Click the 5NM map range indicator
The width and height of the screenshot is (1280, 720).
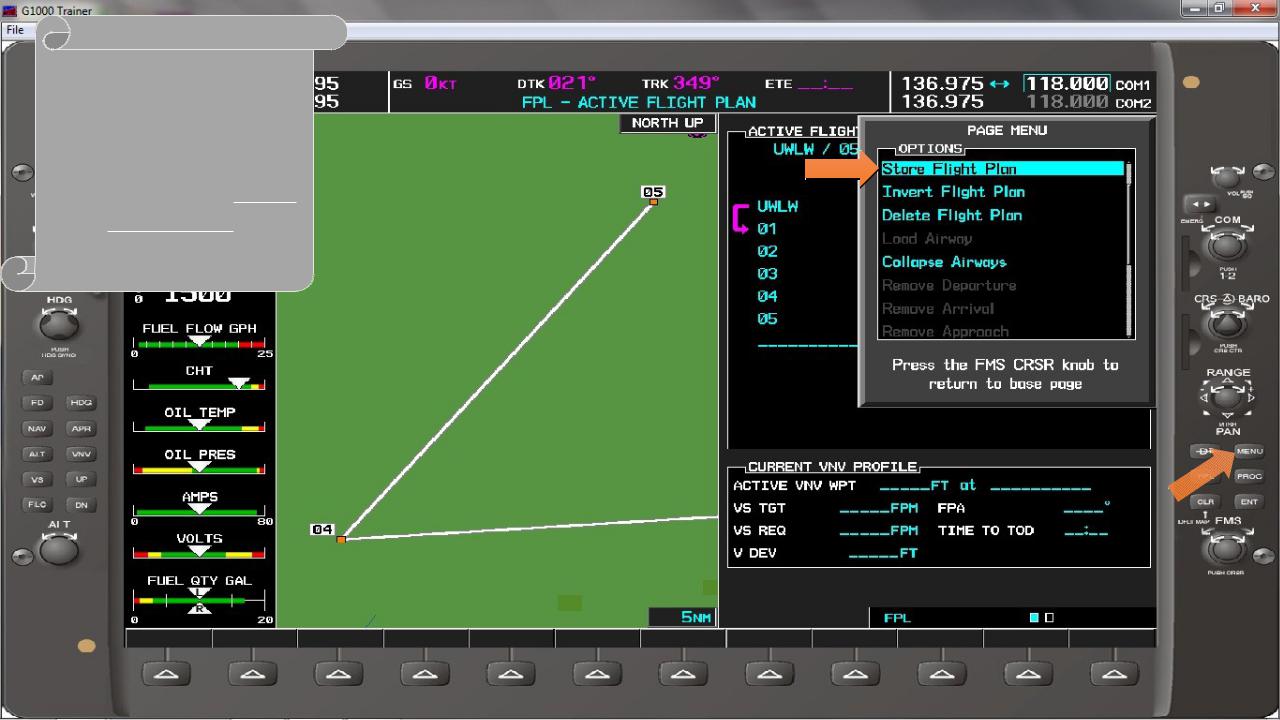point(683,618)
